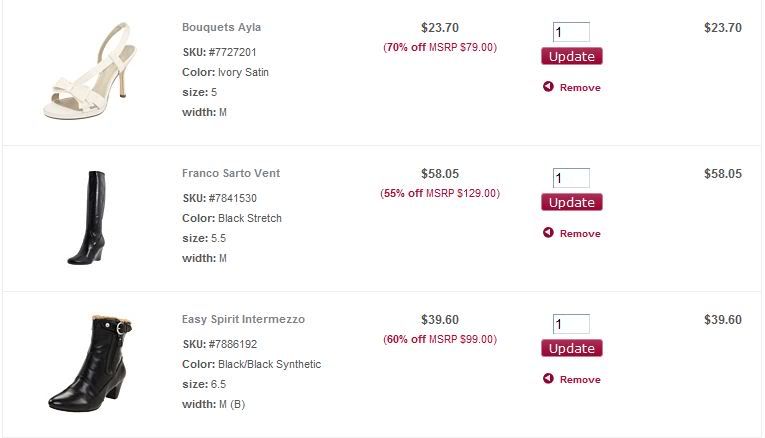Remove Easy Spirit Intermezzo using the Remove text link
Viewport: 765px width, 438px height.
coord(580,380)
